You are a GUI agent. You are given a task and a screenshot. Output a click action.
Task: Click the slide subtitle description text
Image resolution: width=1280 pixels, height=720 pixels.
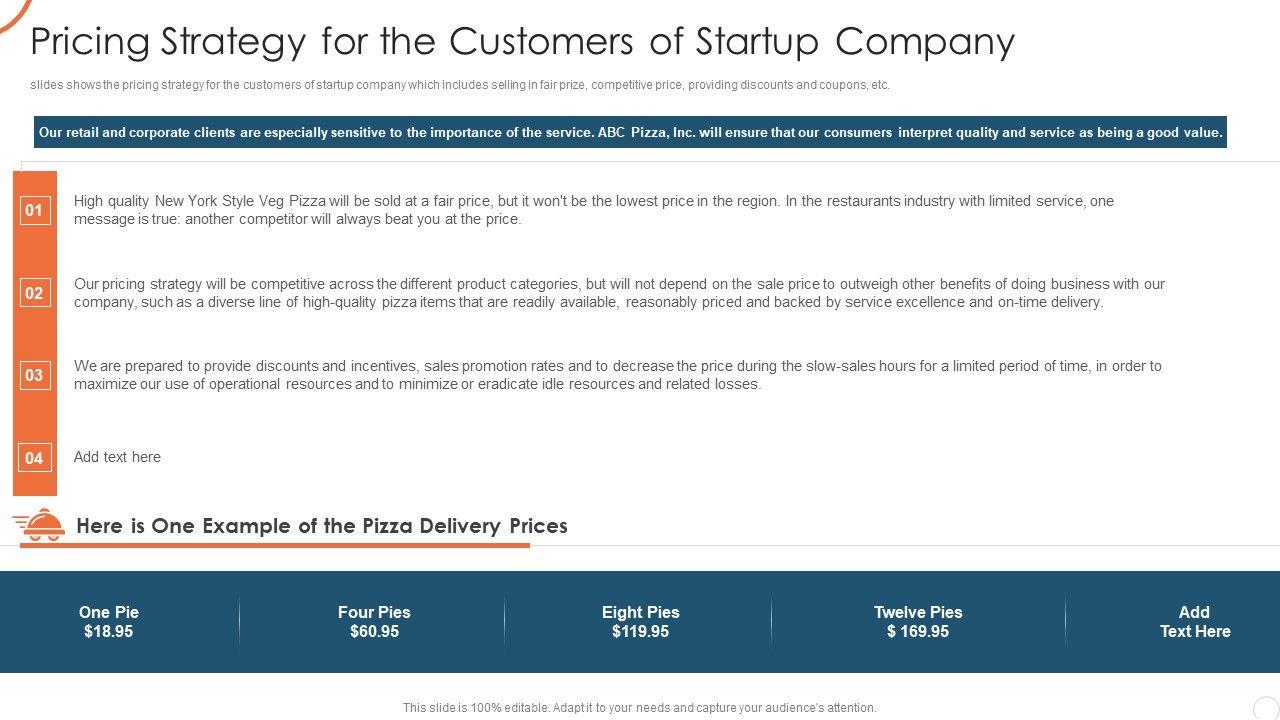460,85
